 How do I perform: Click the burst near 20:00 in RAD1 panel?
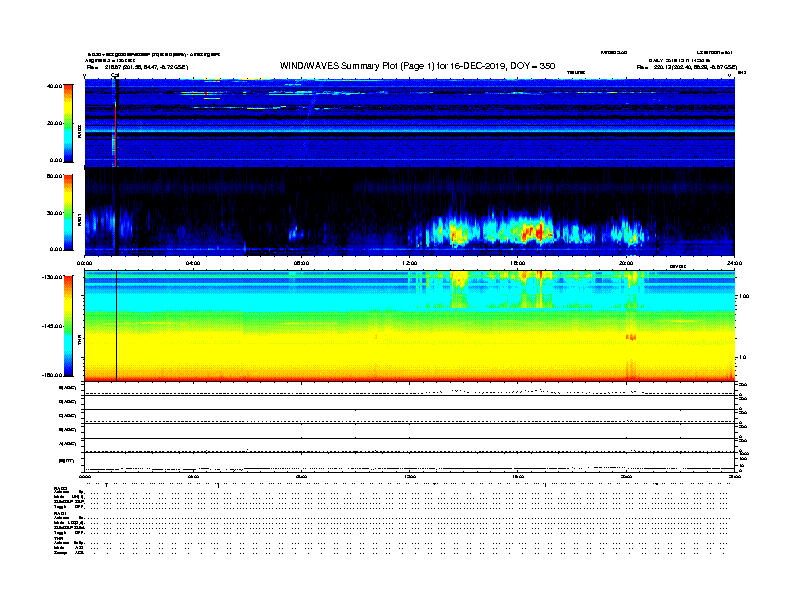click(626, 233)
